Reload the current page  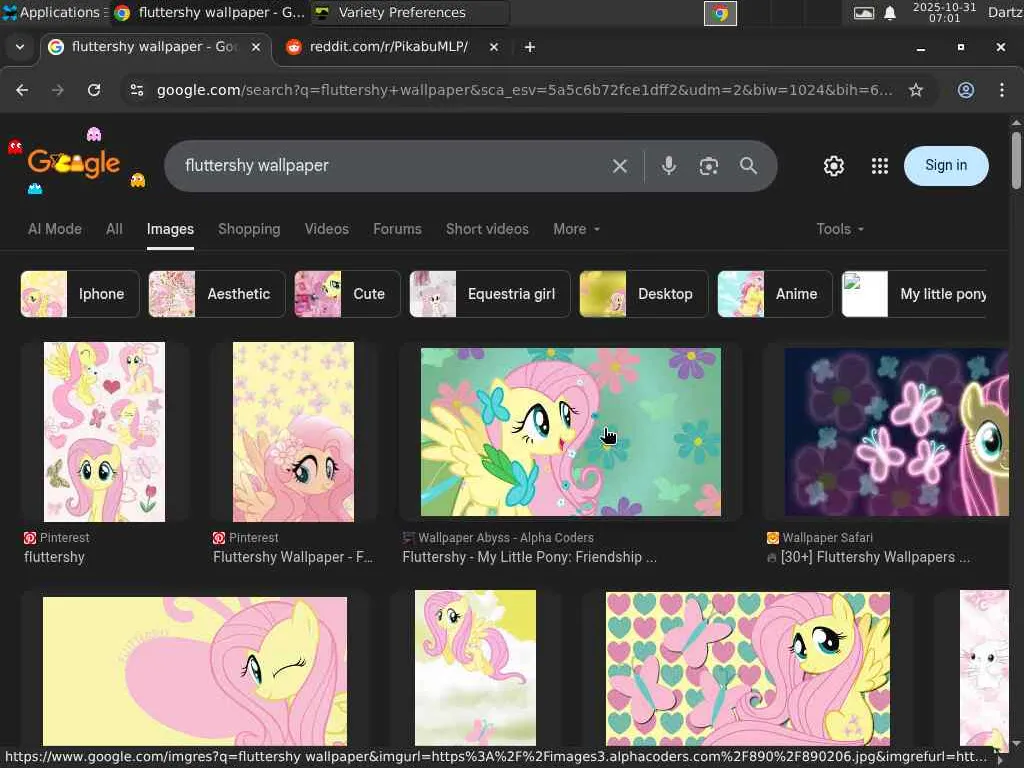(94, 90)
